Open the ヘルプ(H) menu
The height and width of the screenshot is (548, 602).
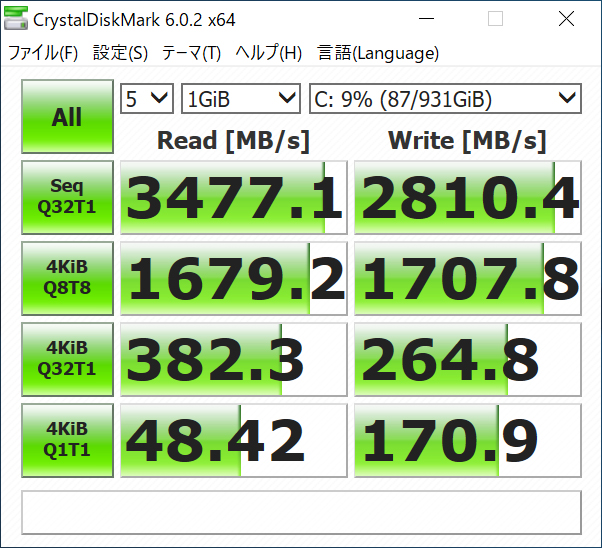tap(269, 53)
